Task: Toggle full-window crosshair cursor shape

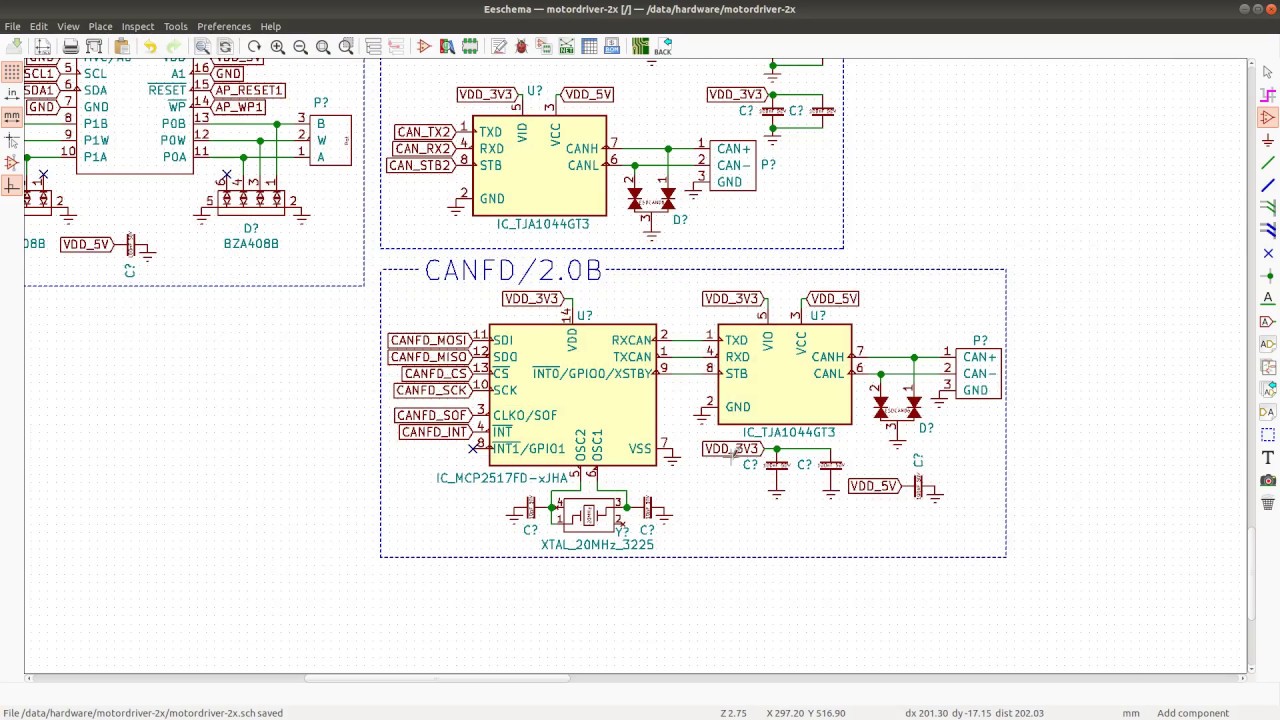Action: tap(12, 139)
